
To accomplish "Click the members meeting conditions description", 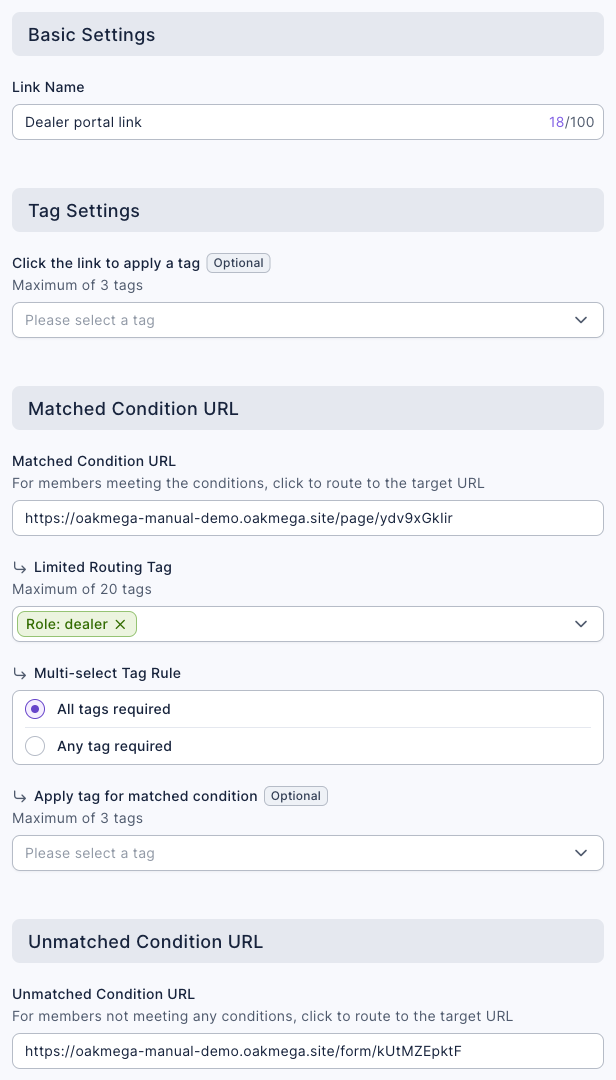I will pyautogui.click(x=248, y=484).
